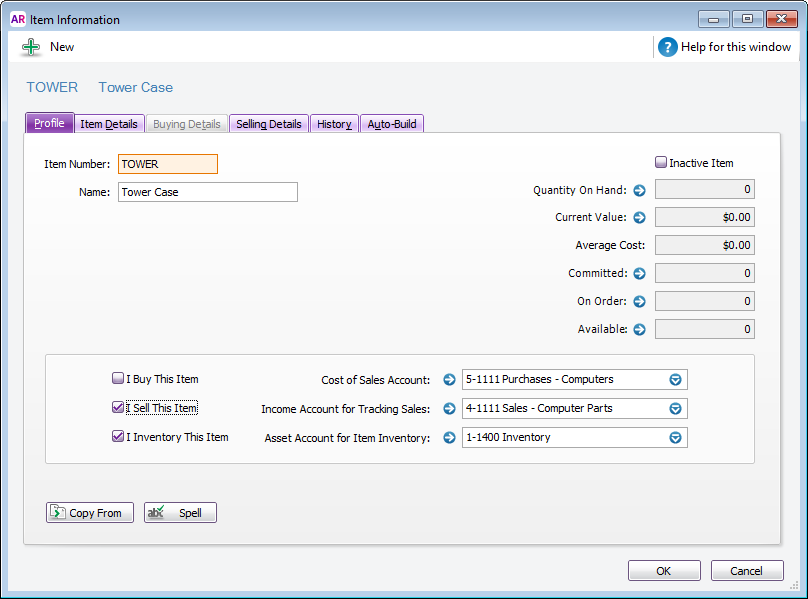Click the On Order zoom arrow
This screenshot has height=599, width=808.
(640, 301)
